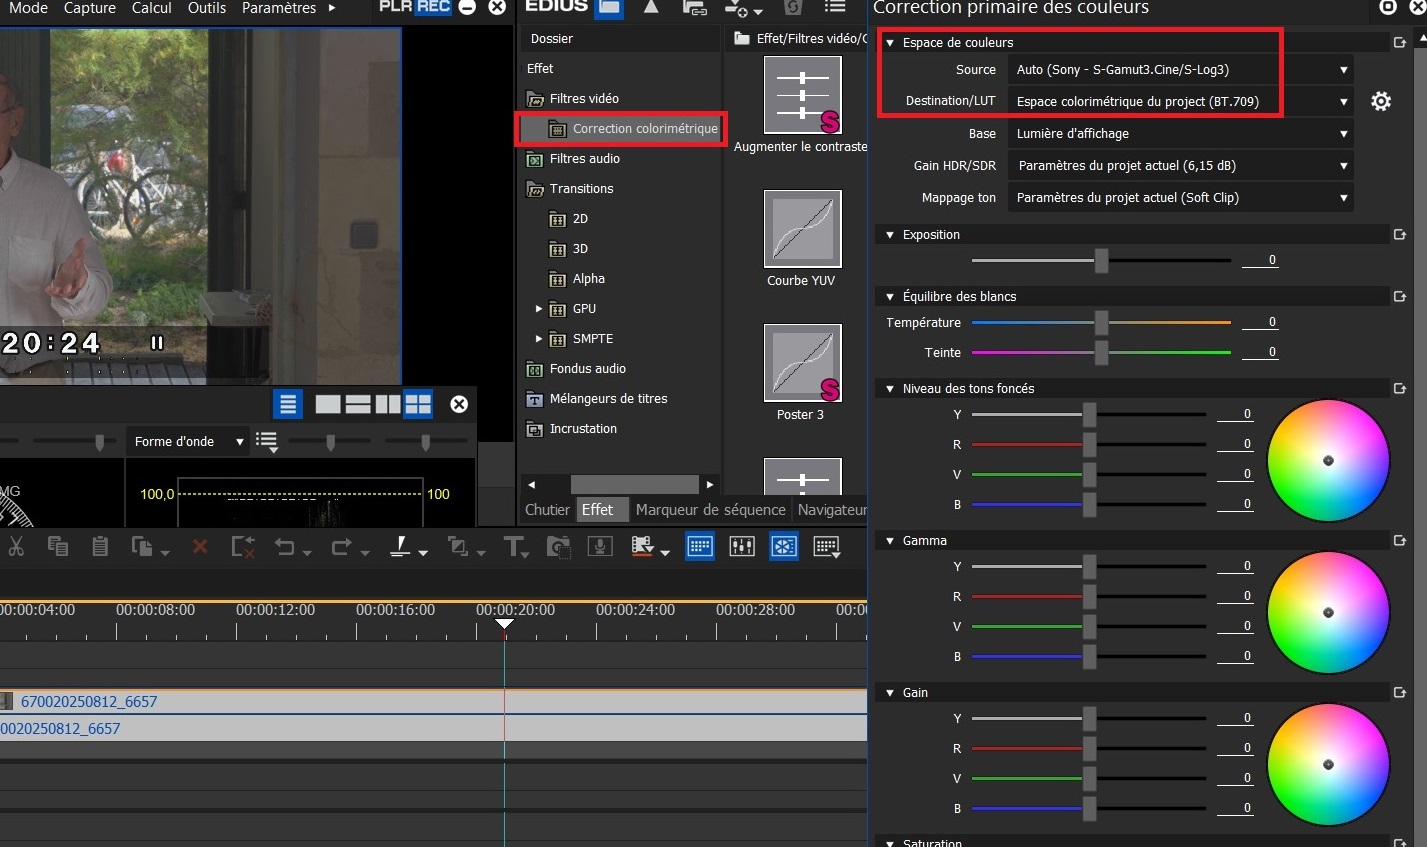
Task: Open the Gain HDR/SDR dropdown
Action: point(1182,166)
